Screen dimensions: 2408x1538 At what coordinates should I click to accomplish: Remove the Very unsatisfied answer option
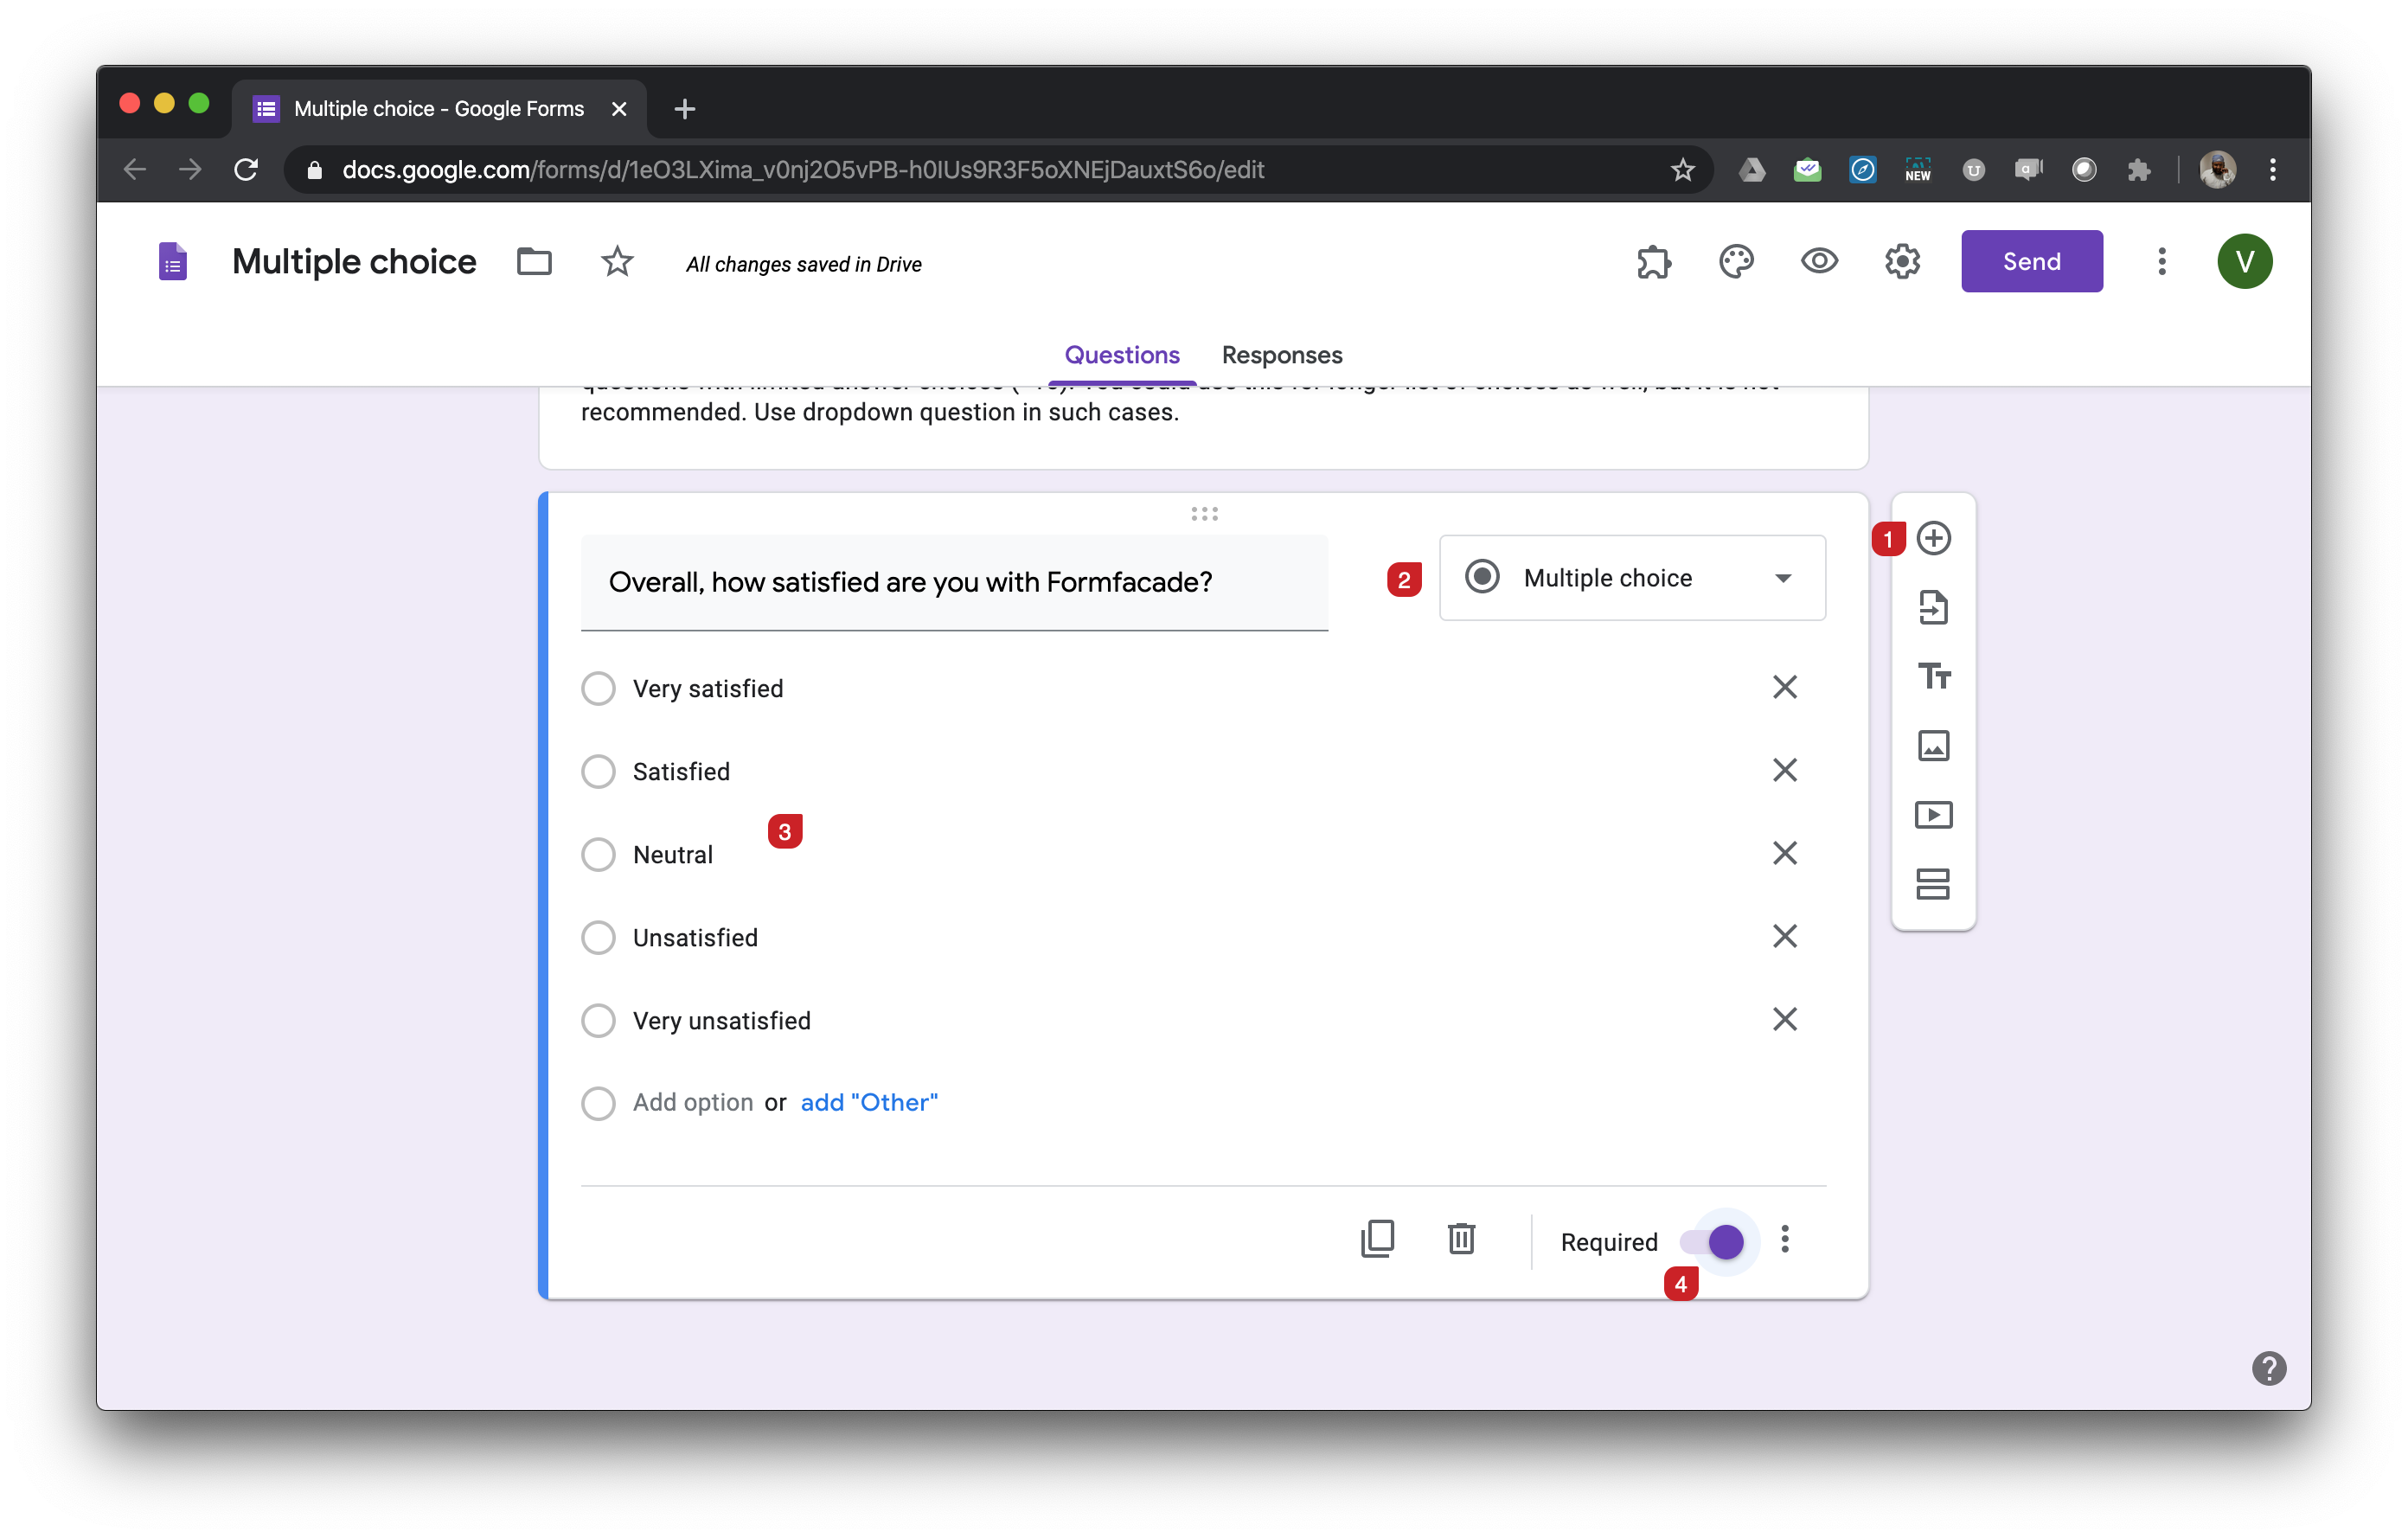1785,1018
